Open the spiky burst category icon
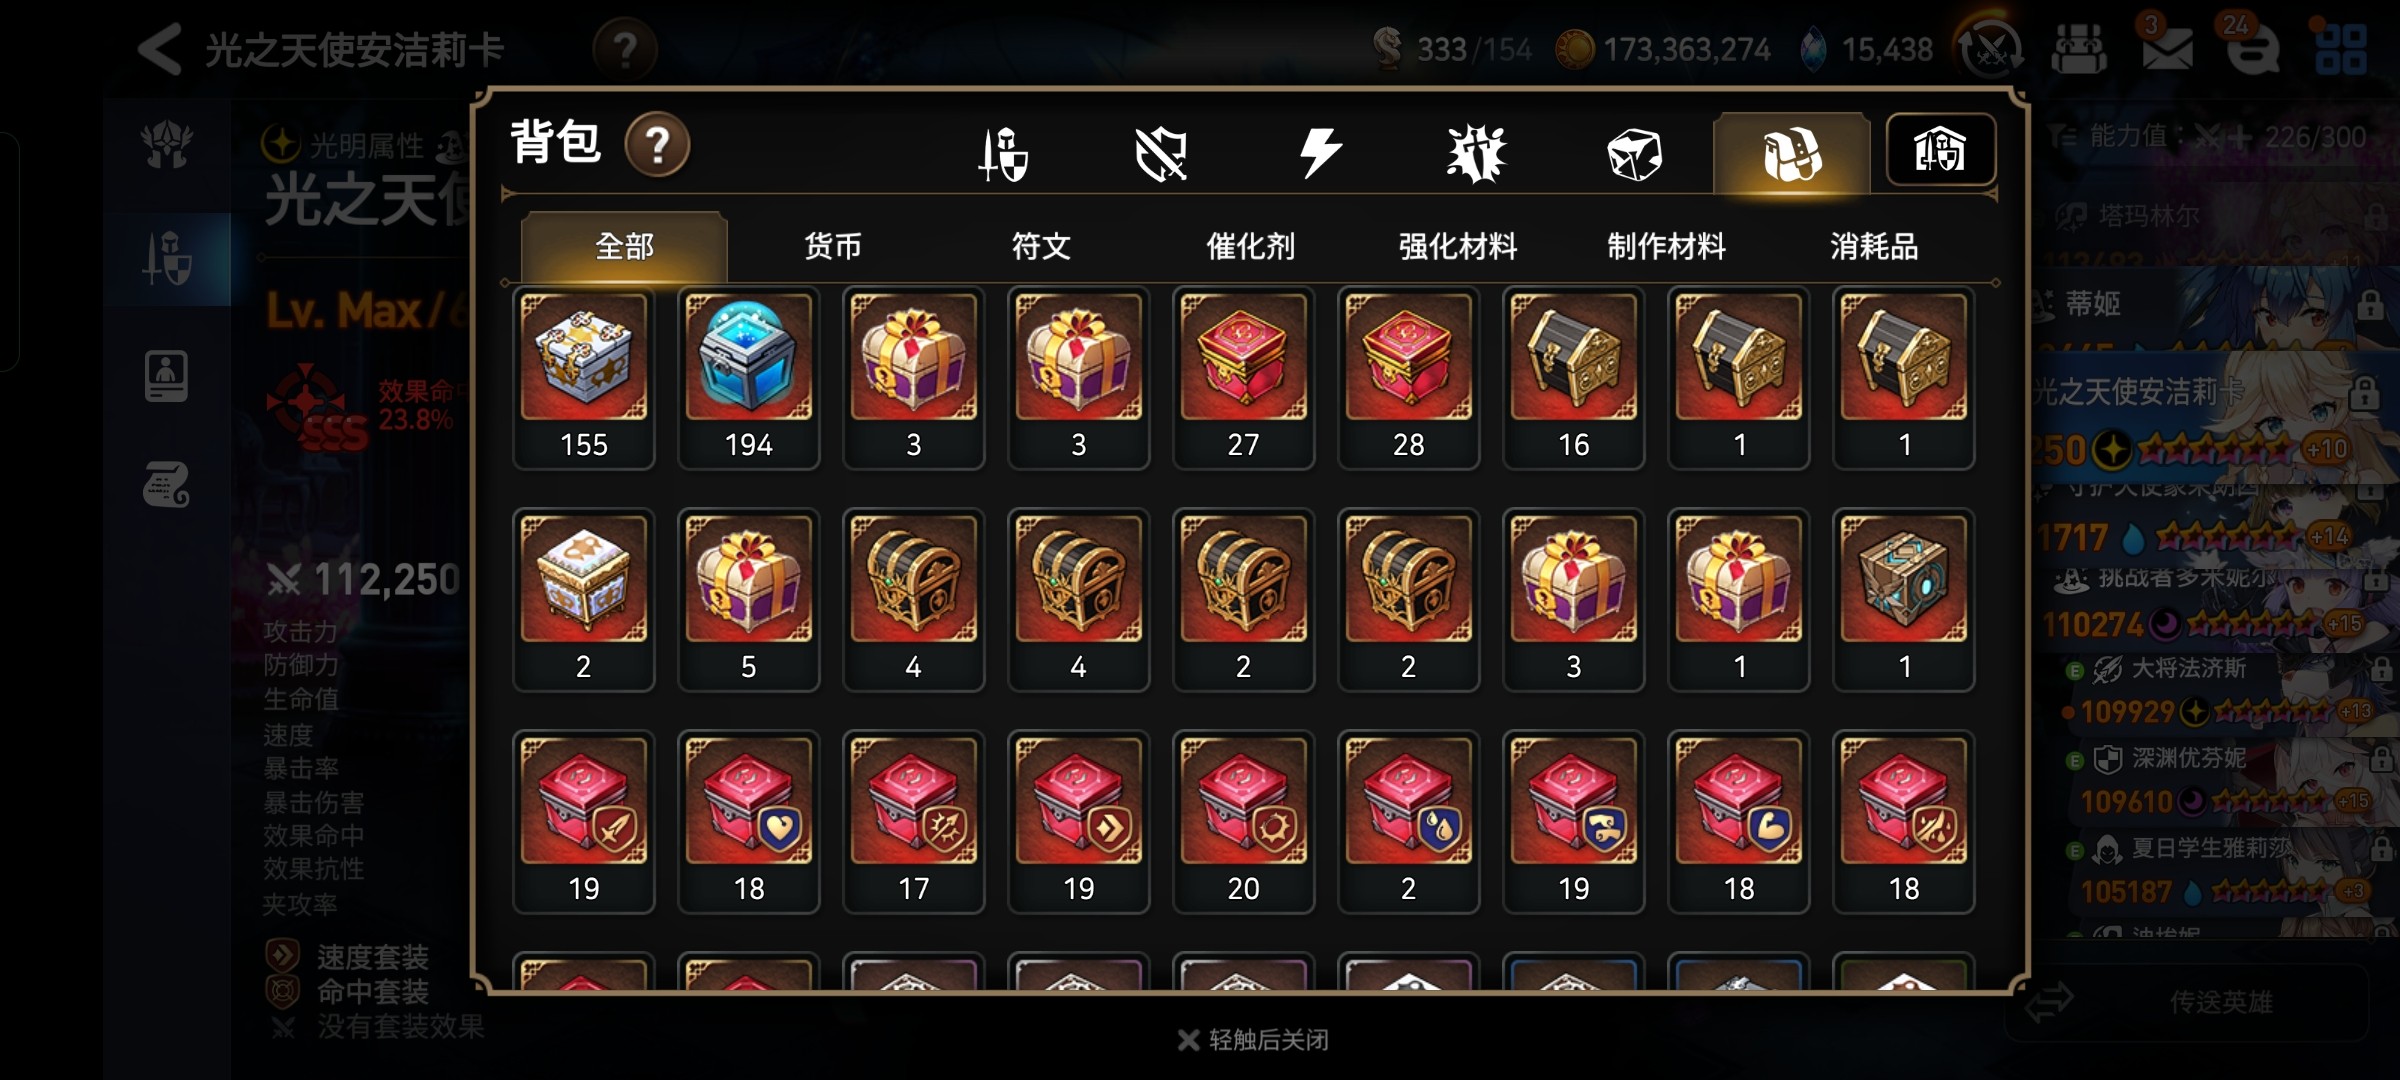 (1476, 154)
